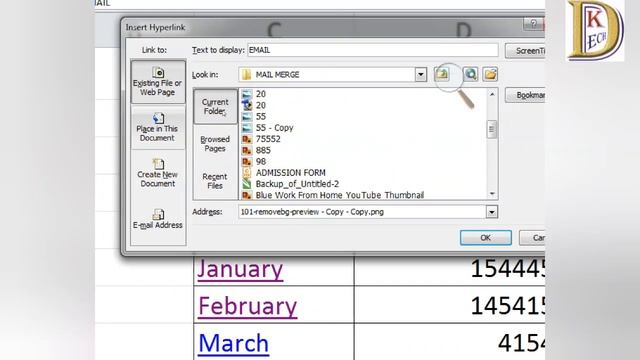Click the file list scrollbar thumb
The width and height of the screenshot is (640, 360).
click(492, 129)
